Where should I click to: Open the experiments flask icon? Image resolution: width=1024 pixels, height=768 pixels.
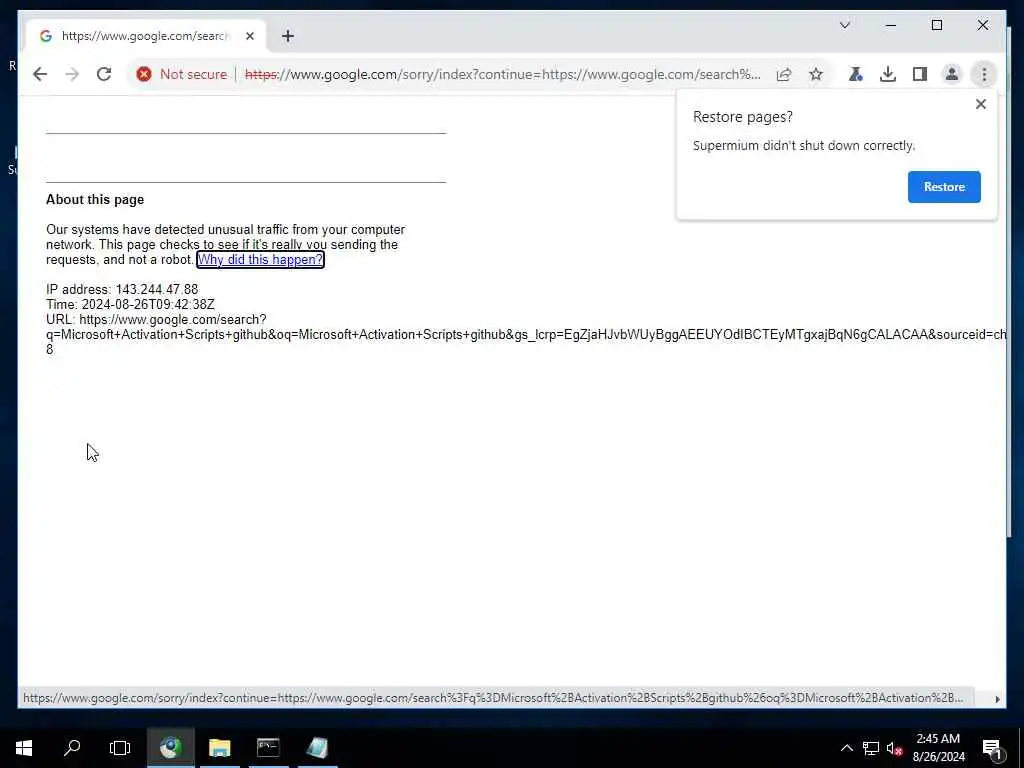856,74
